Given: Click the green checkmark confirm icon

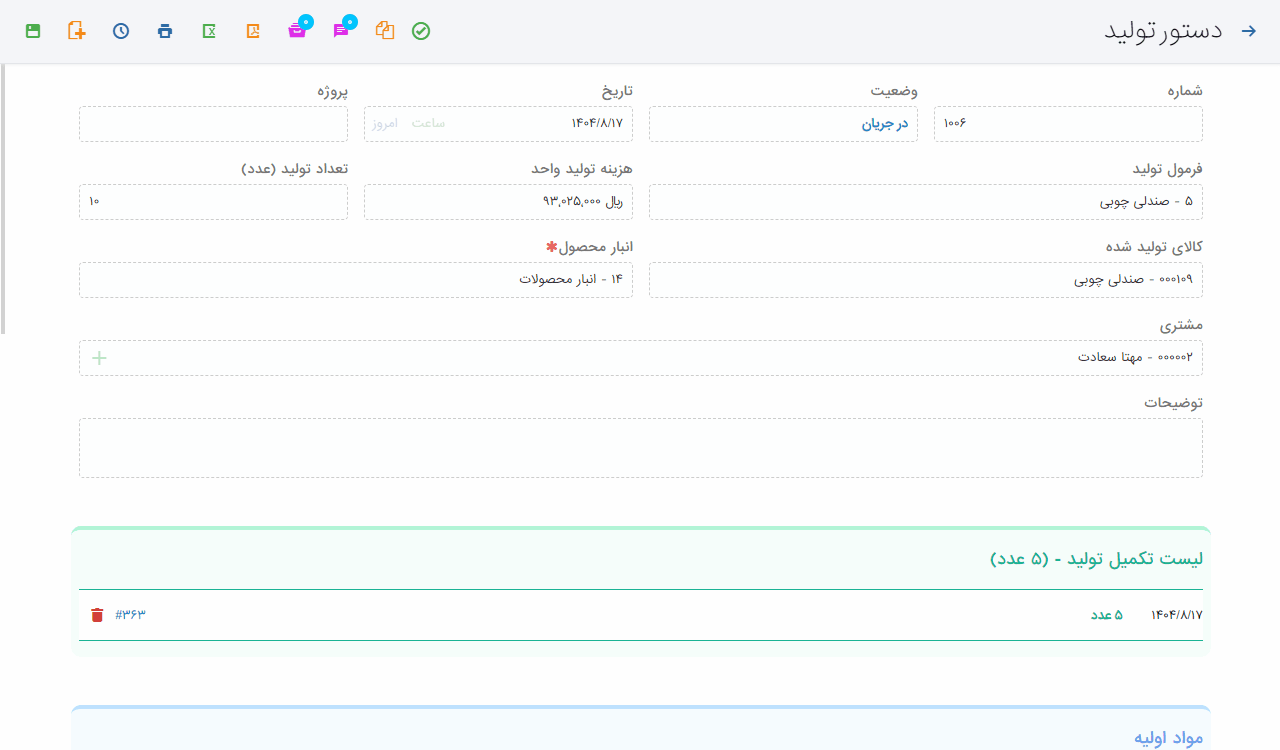Looking at the screenshot, I should click(x=421, y=31).
